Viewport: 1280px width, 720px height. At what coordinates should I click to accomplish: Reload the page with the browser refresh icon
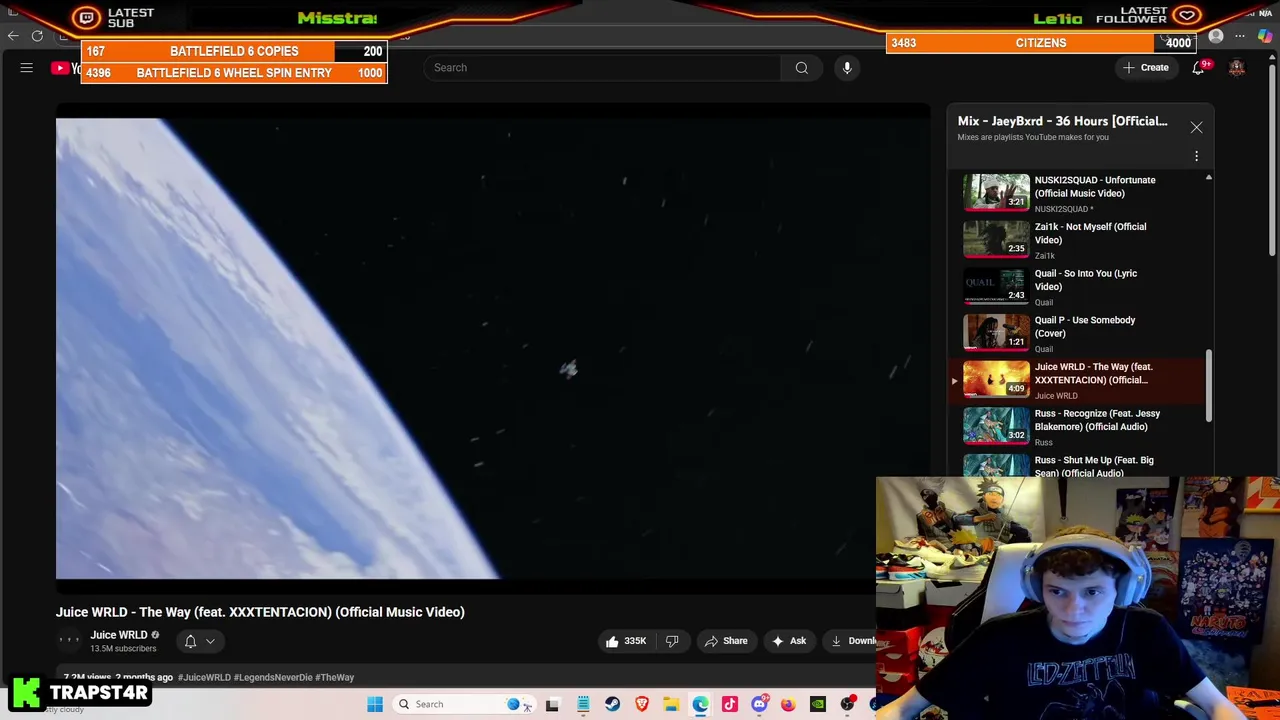click(37, 36)
